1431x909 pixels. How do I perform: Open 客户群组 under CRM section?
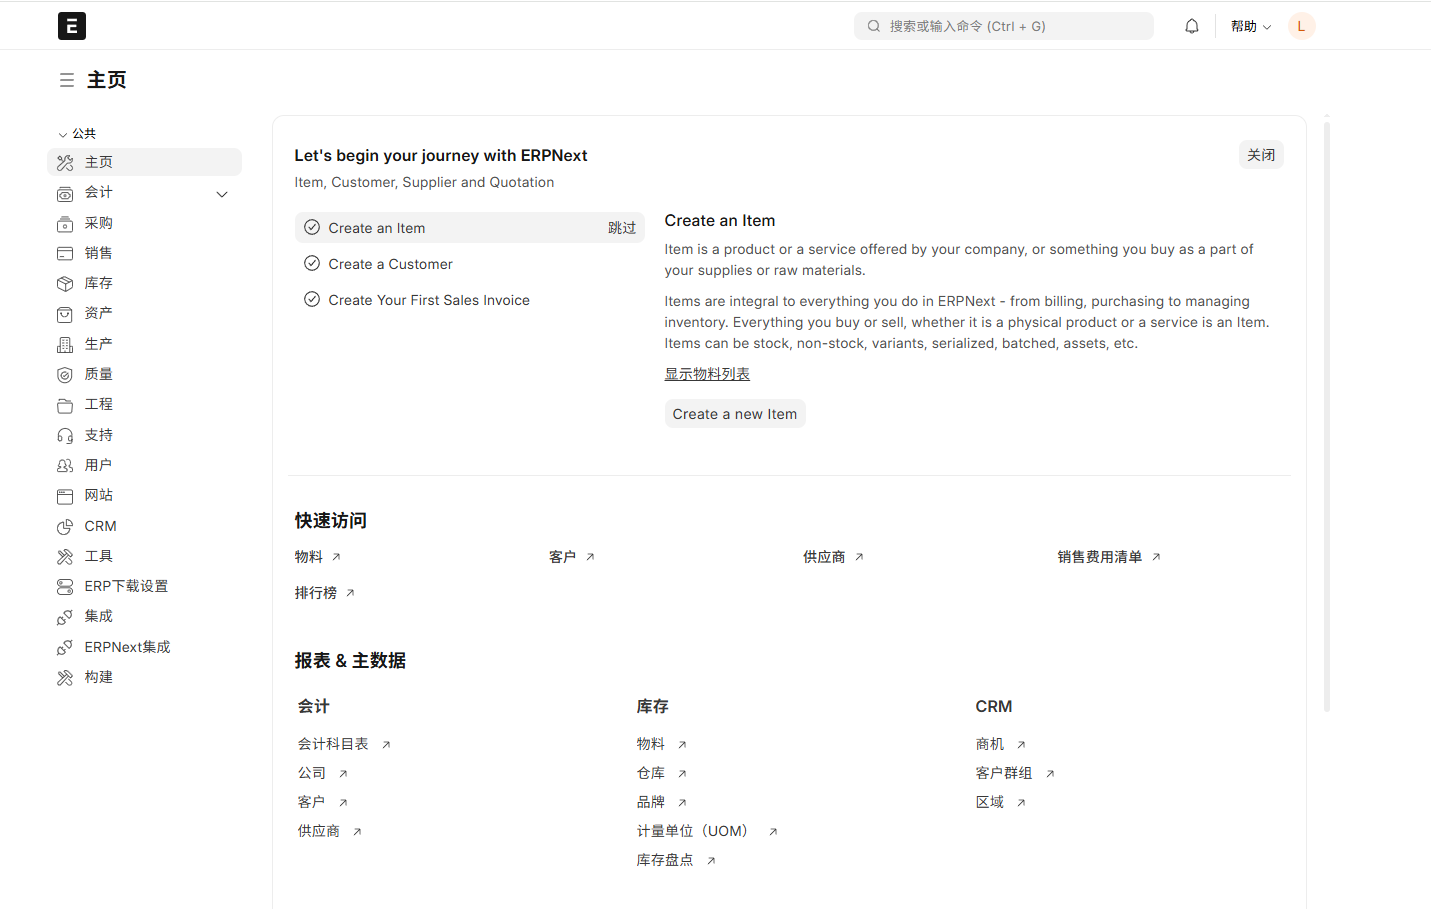(1004, 773)
